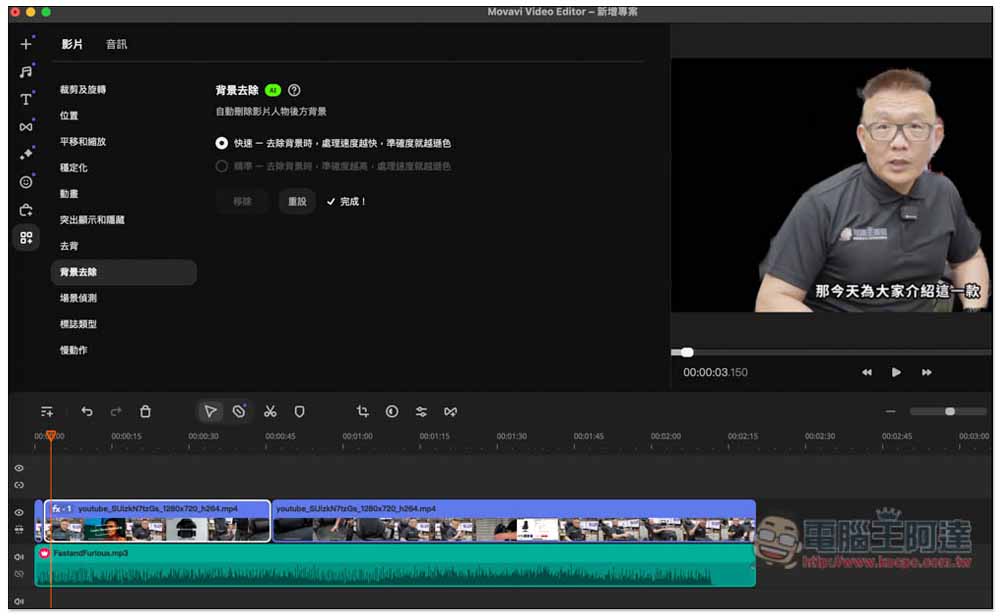Click the Add track icon in timeline toolbar
This screenshot has height=616, width=1000.
point(47,412)
